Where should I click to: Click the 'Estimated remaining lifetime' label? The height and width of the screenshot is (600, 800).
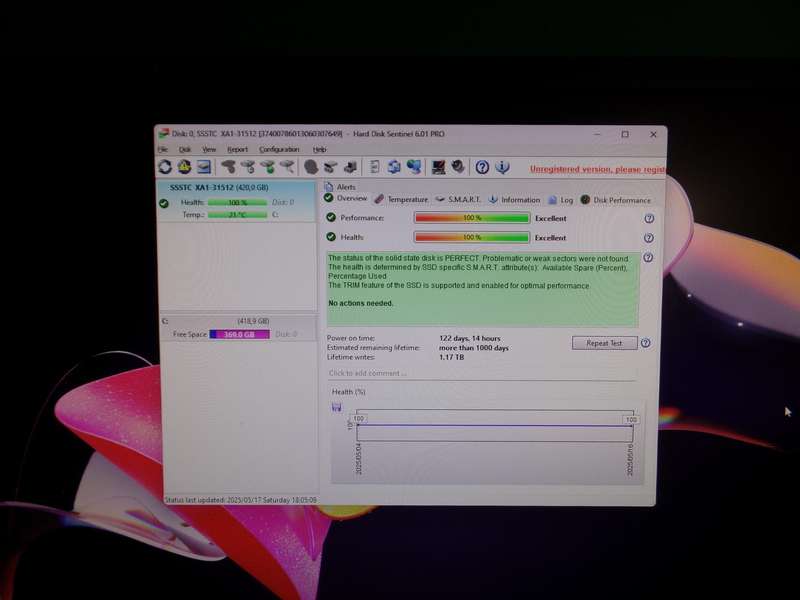[373, 347]
